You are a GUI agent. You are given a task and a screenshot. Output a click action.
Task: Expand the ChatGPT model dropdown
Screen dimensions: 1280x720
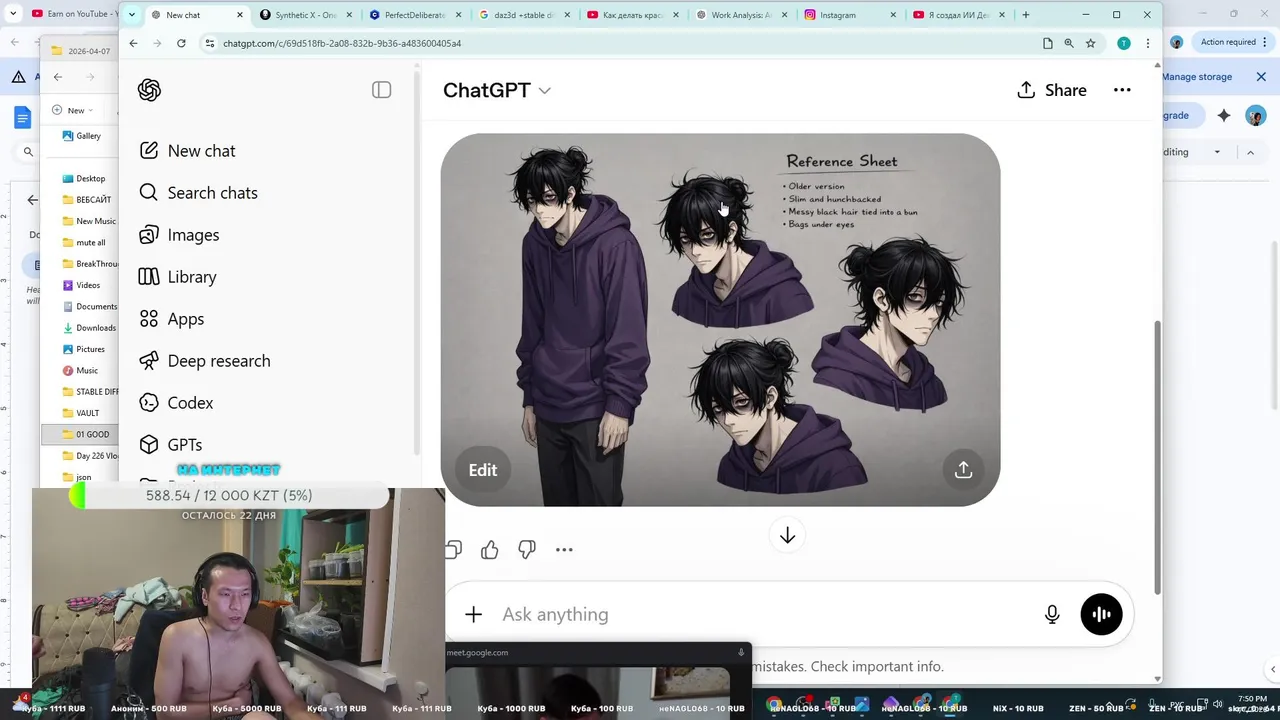(497, 90)
